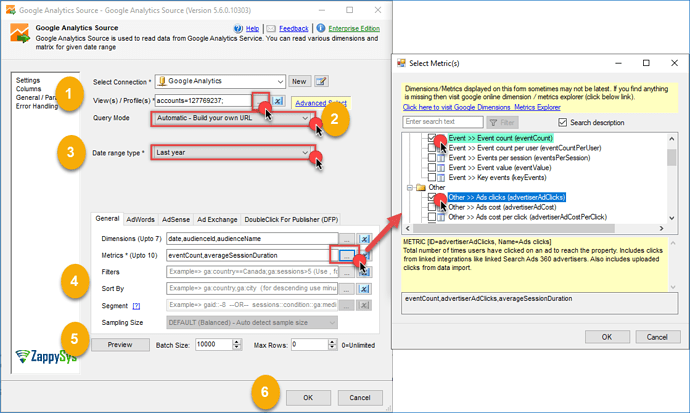Click Cancel in Select Metric(s) dialog
Image resolution: width=690 pixels, height=413 pixels.
point(657,337)
